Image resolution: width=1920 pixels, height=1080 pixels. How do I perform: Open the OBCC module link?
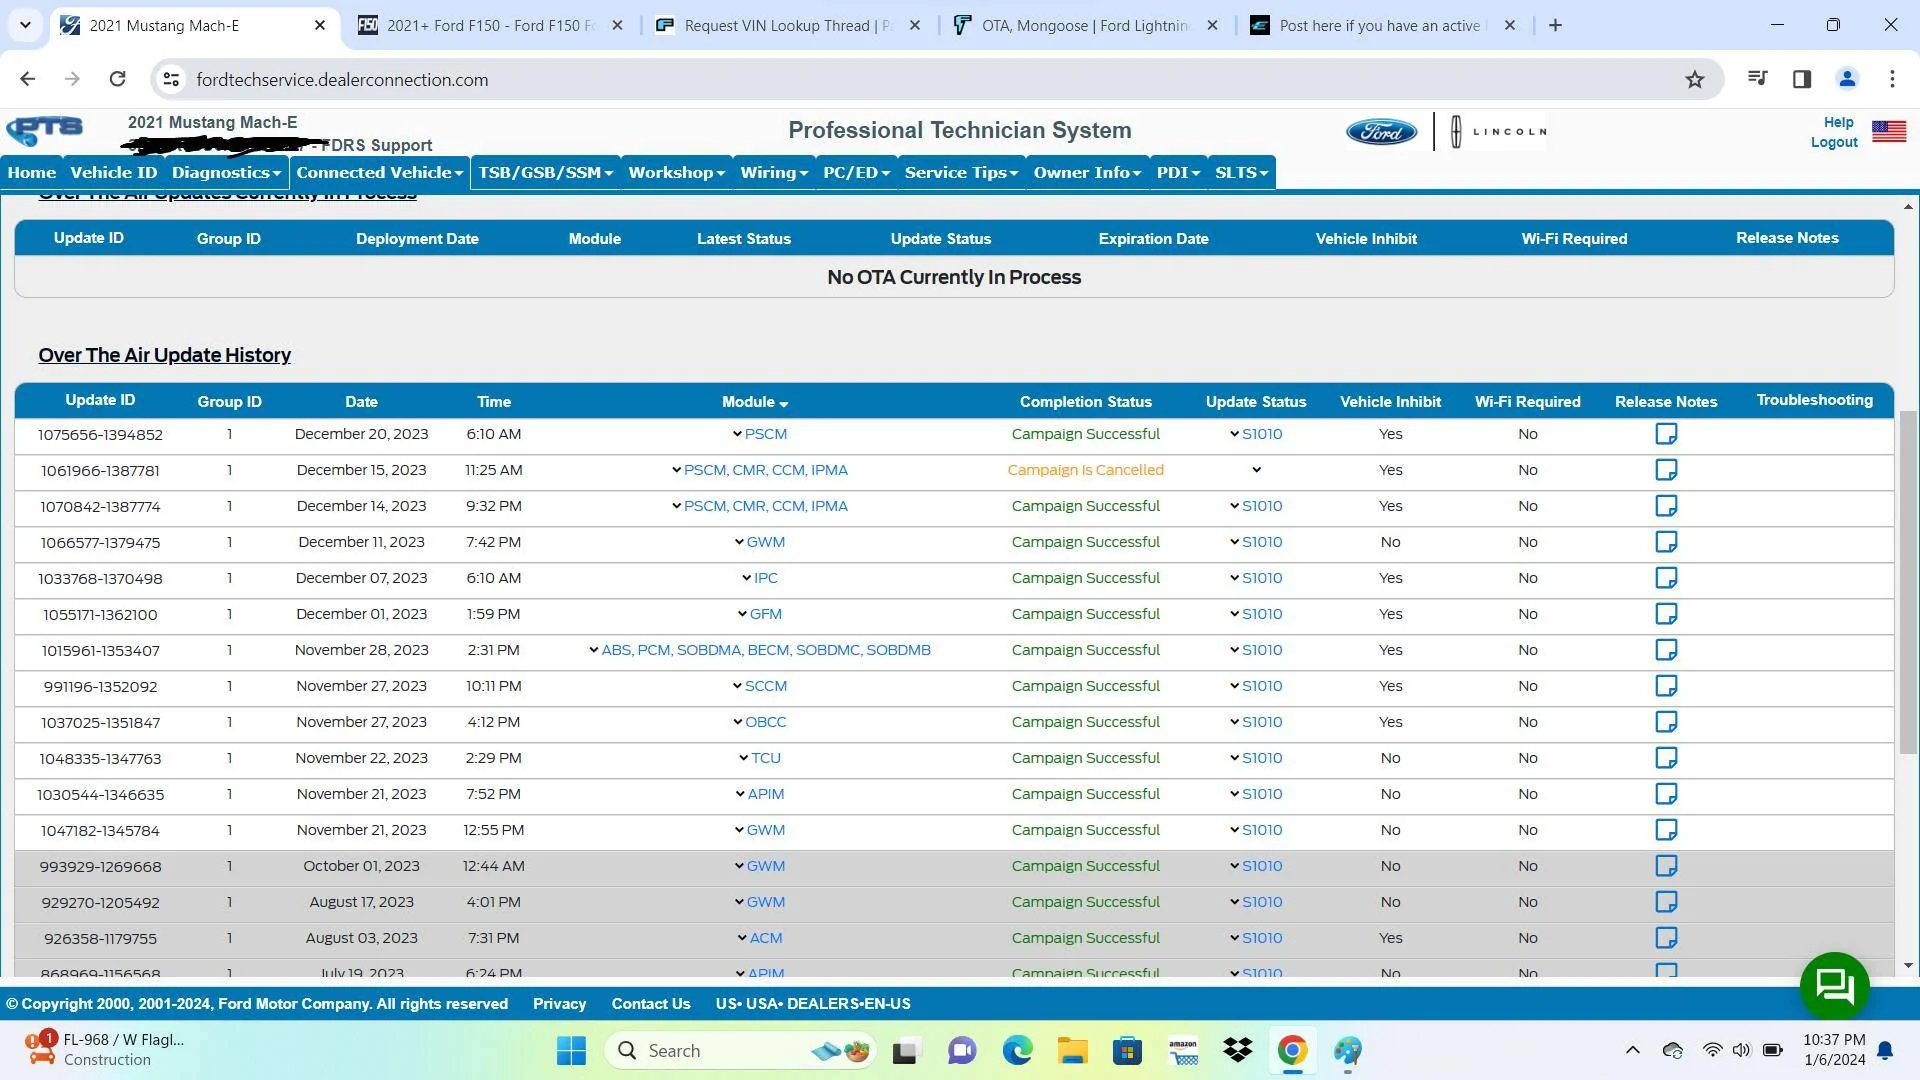tap(766, 722)
